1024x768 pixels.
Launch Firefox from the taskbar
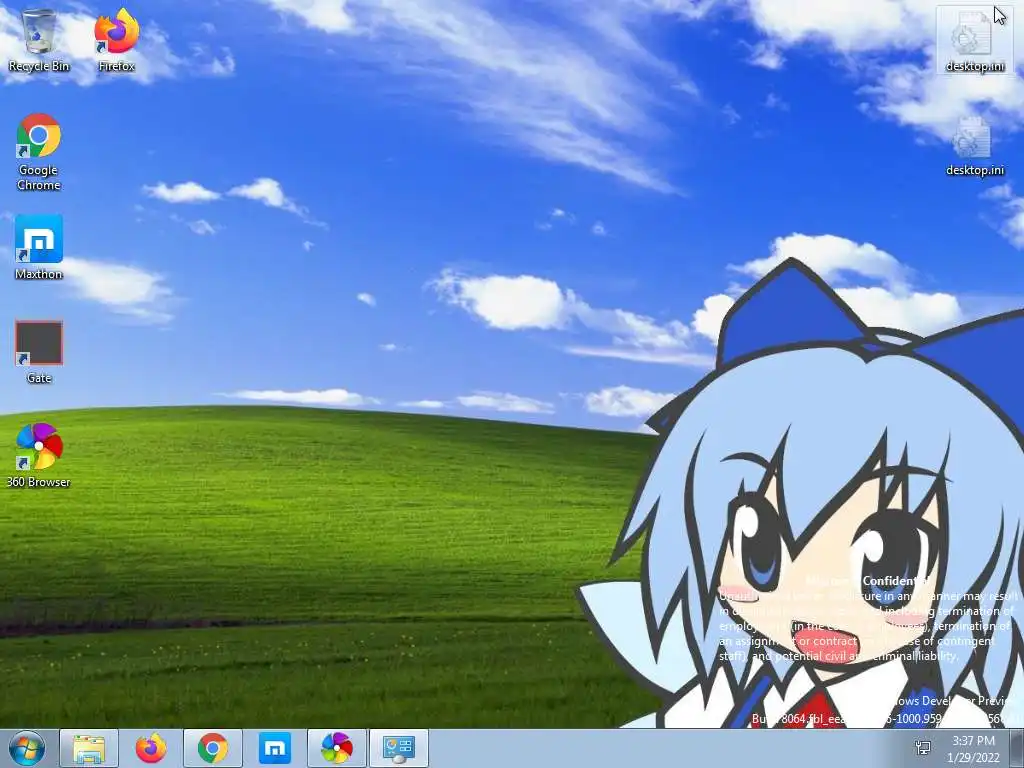click(x=151, y=748)
